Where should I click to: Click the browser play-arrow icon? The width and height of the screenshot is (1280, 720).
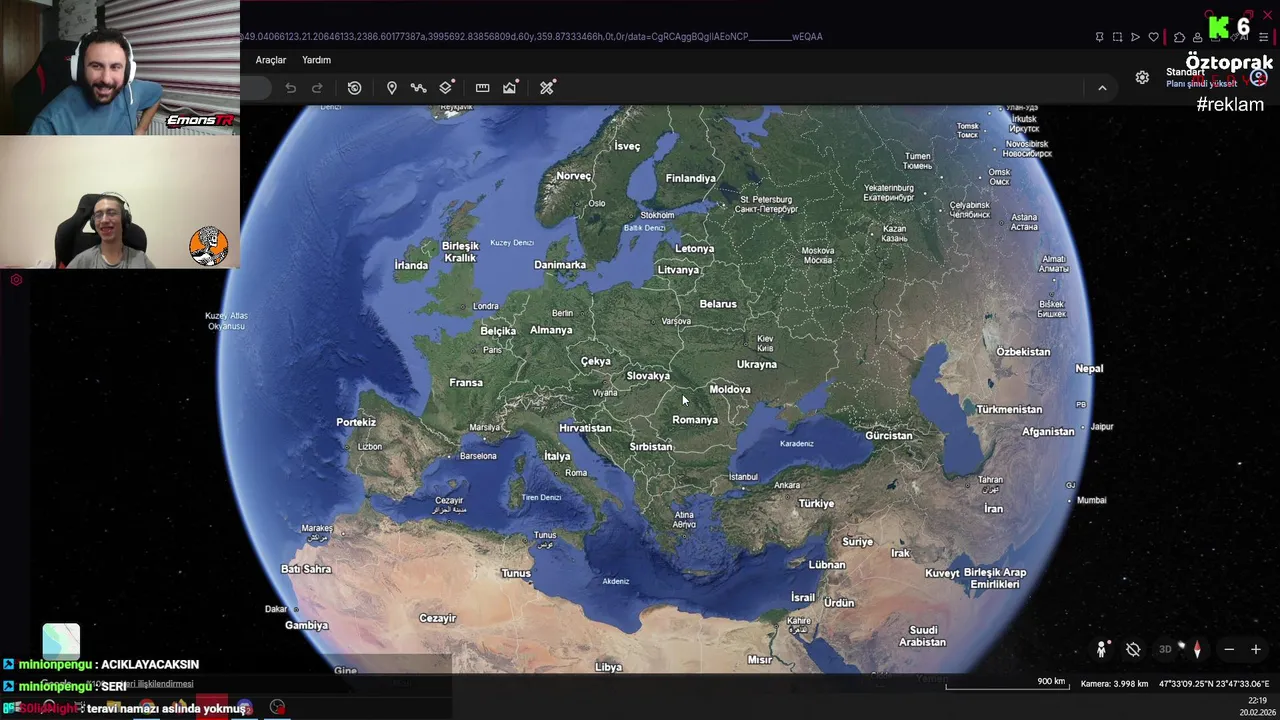[x=1135, y=37]
